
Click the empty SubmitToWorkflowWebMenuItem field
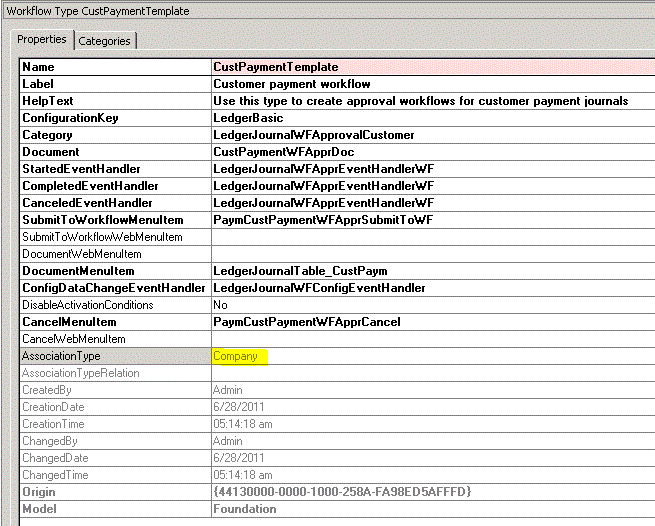pos(430,237)
